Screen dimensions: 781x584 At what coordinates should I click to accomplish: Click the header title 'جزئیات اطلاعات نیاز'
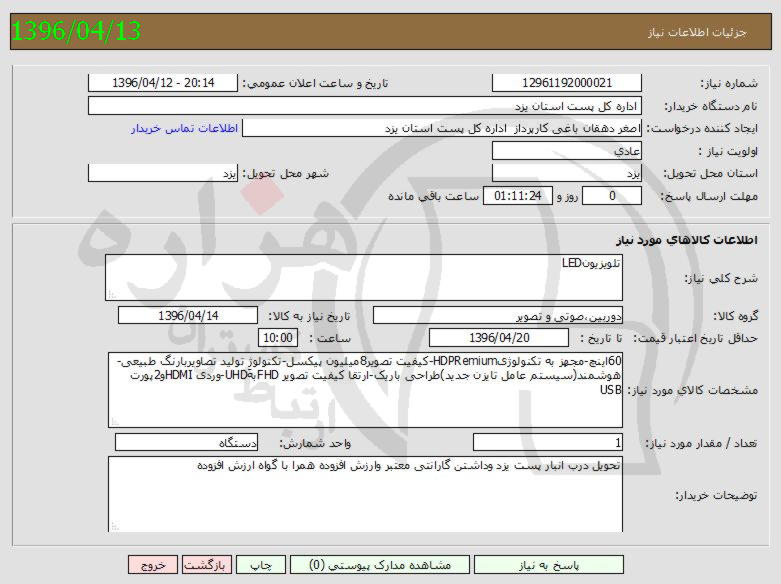pyautogui.click(x=697, y=32)
